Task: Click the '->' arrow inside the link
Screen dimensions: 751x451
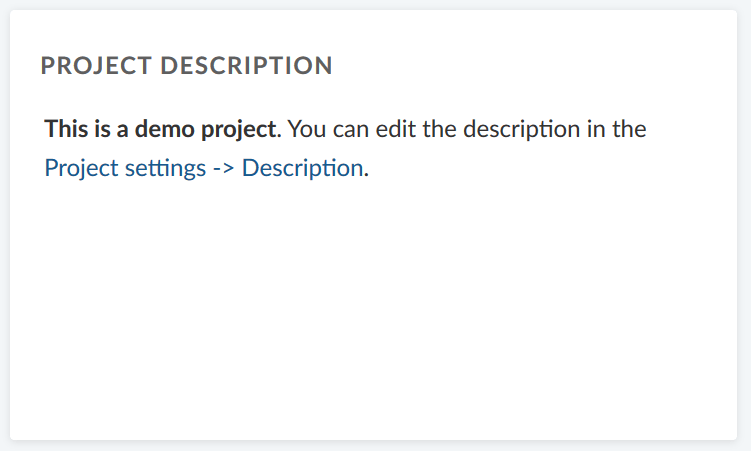Action: 223,168
